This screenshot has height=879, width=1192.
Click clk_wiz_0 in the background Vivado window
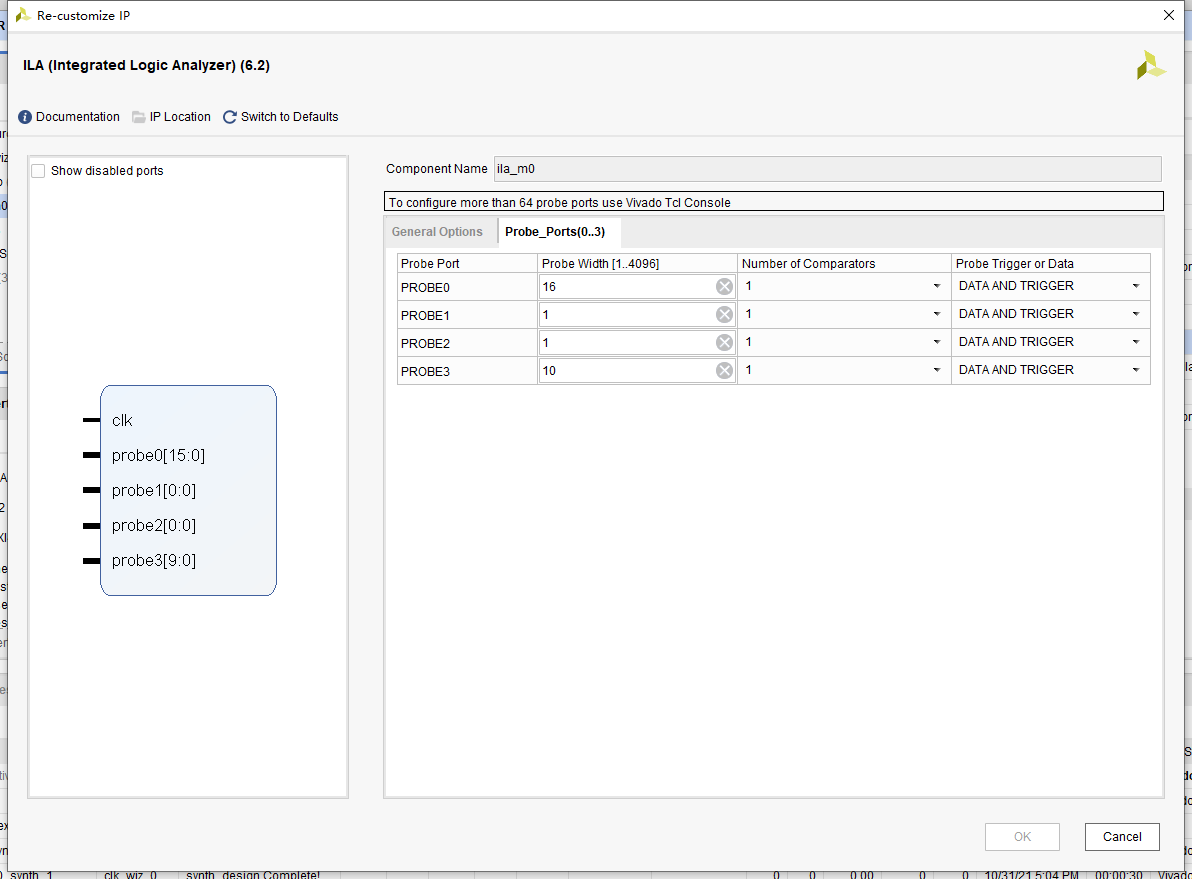click(130, 875)
